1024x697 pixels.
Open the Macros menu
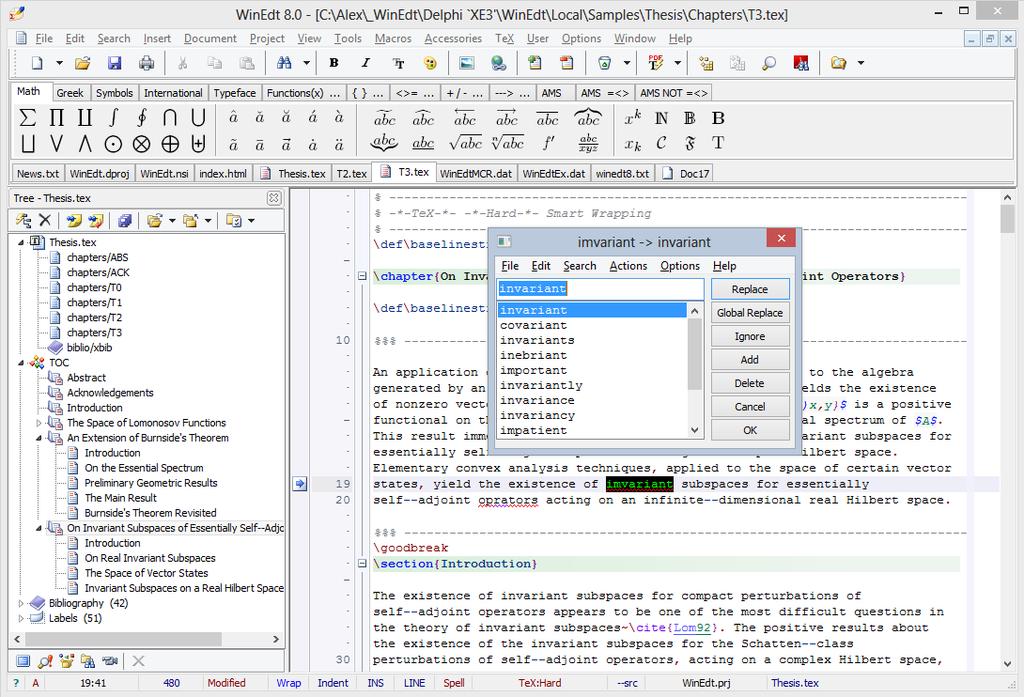pos(392,39)
